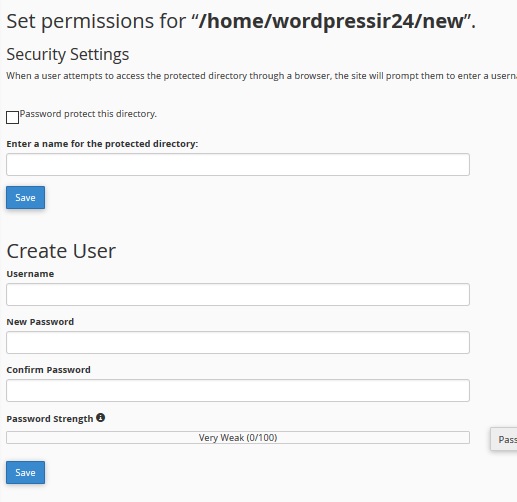
Task: Focus the Confirm Password field
Action: click(238, 390)
